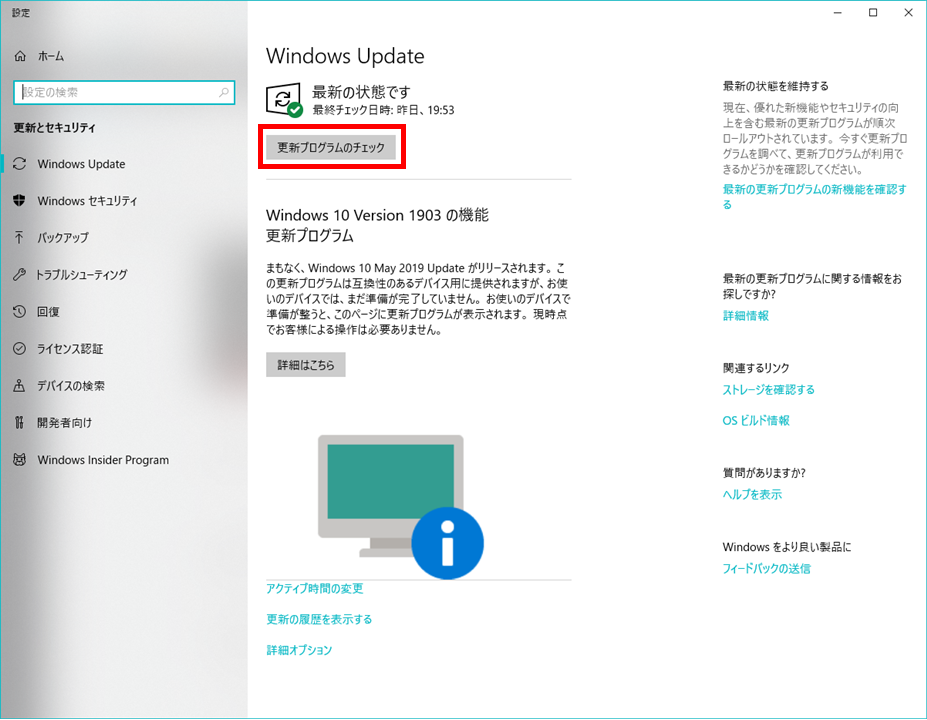This screenshot has height=720, width=927.
Task: Click ヘルプを表示 link
Action: point(752,494)
